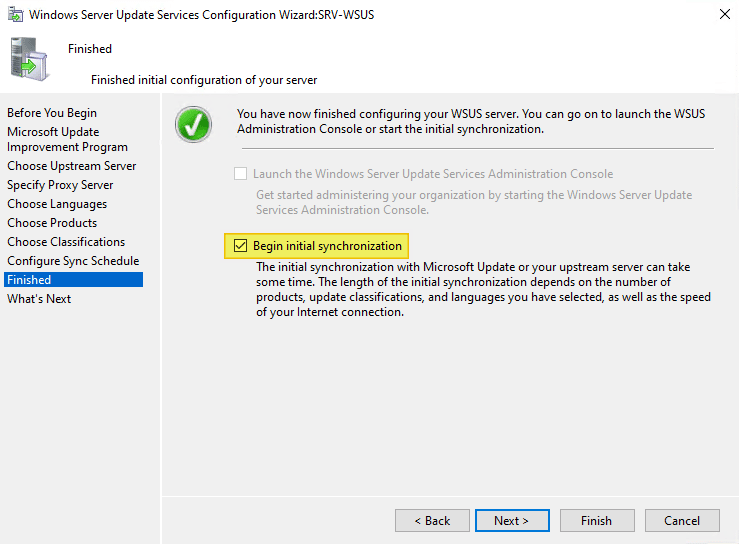
Task: Close the WSUS Configuration Wizard window
Action: tap(724, 14)
